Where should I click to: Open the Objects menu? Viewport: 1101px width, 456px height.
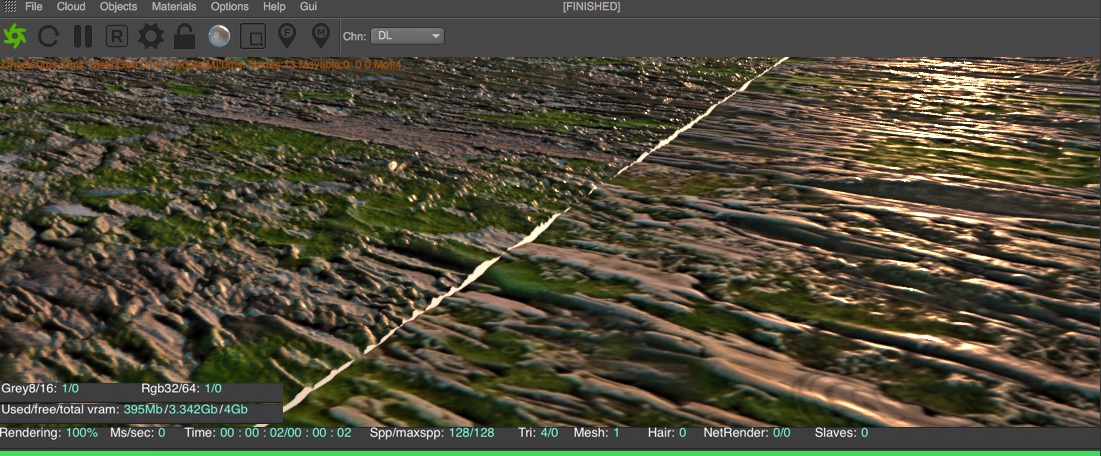click(x=119, y=6)
